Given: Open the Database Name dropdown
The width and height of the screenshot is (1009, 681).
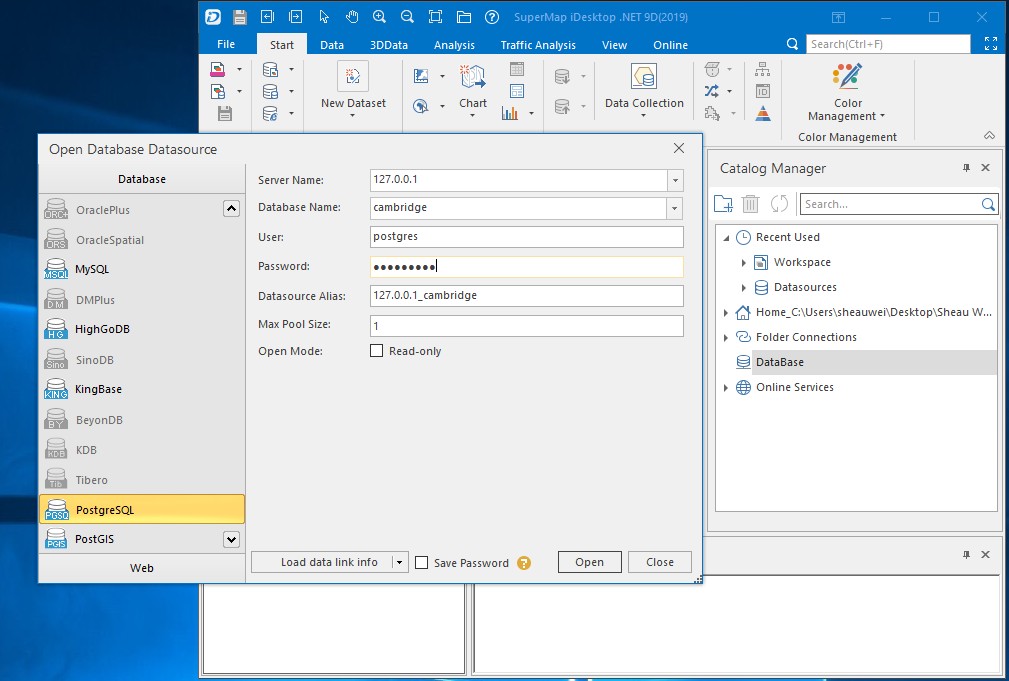Looking at the screenshot, I should pyautogui.click(x=675, y=208).
